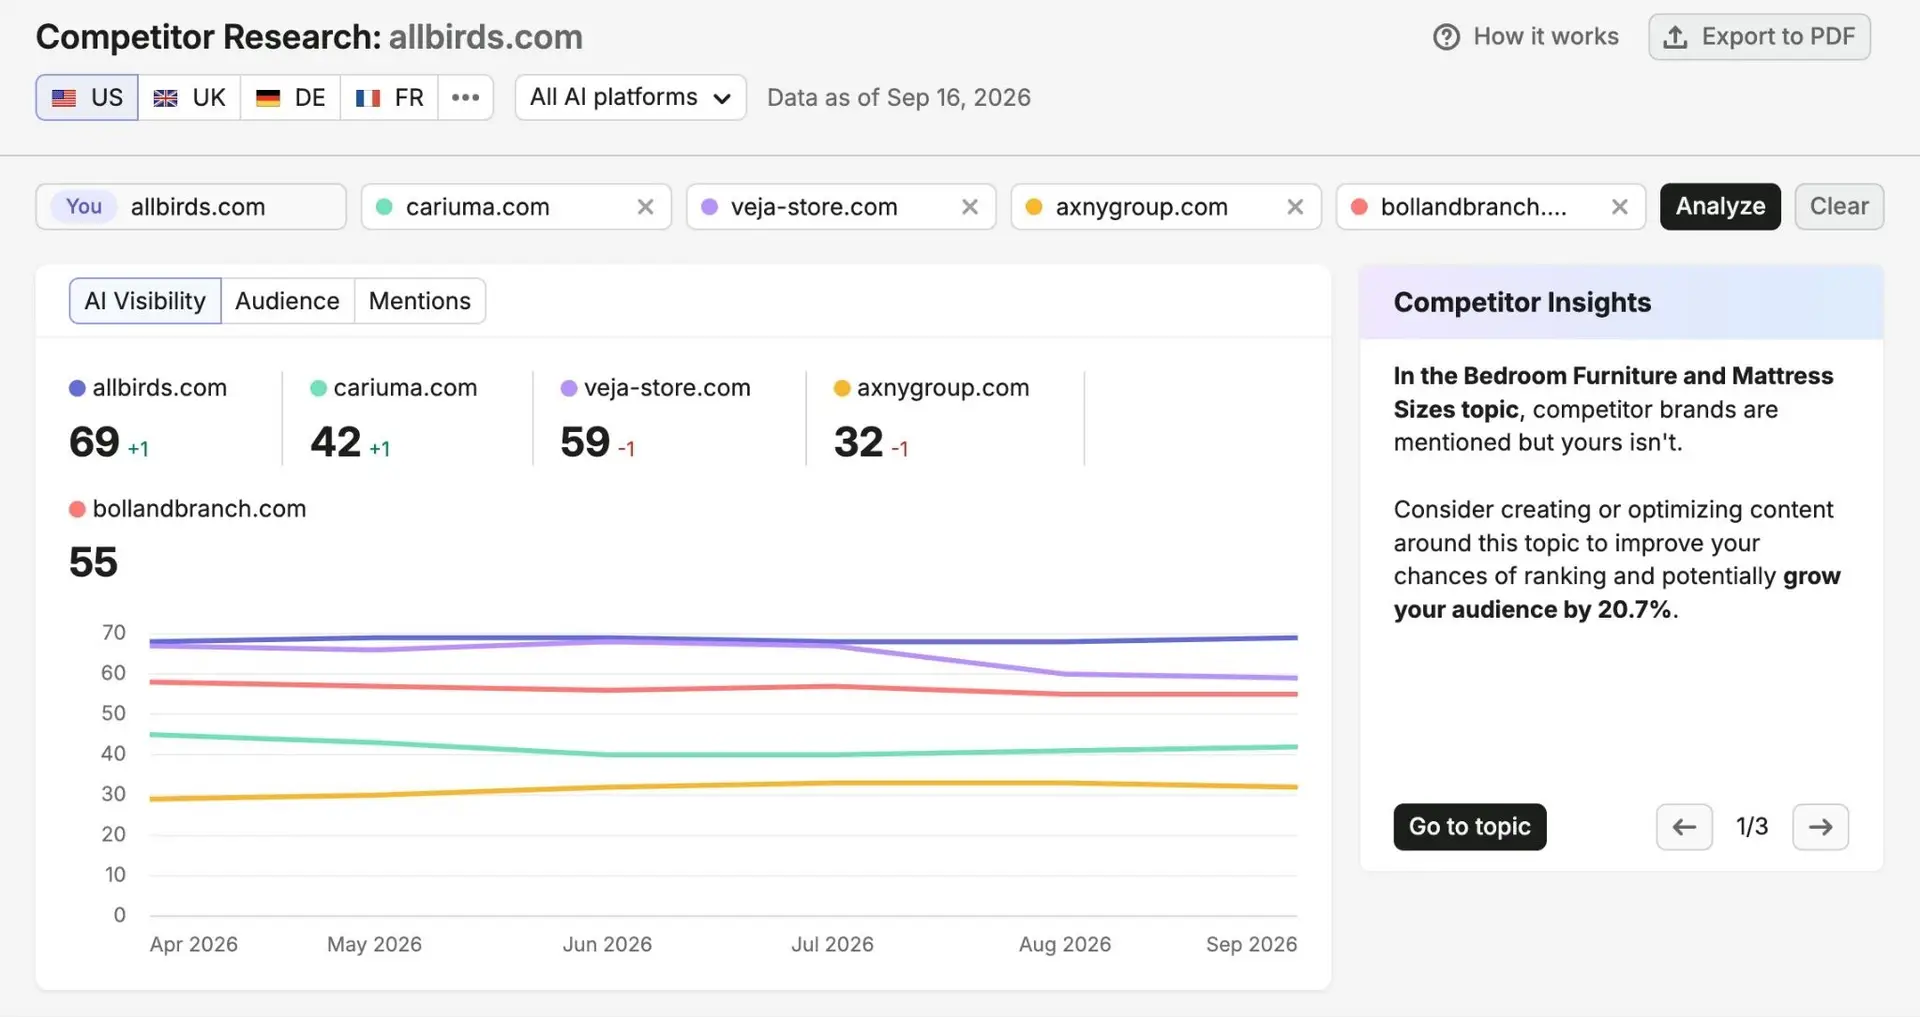Click the cariuma.com green legend dot
Screen dimensions: 1920x1017
click(318, 388)
